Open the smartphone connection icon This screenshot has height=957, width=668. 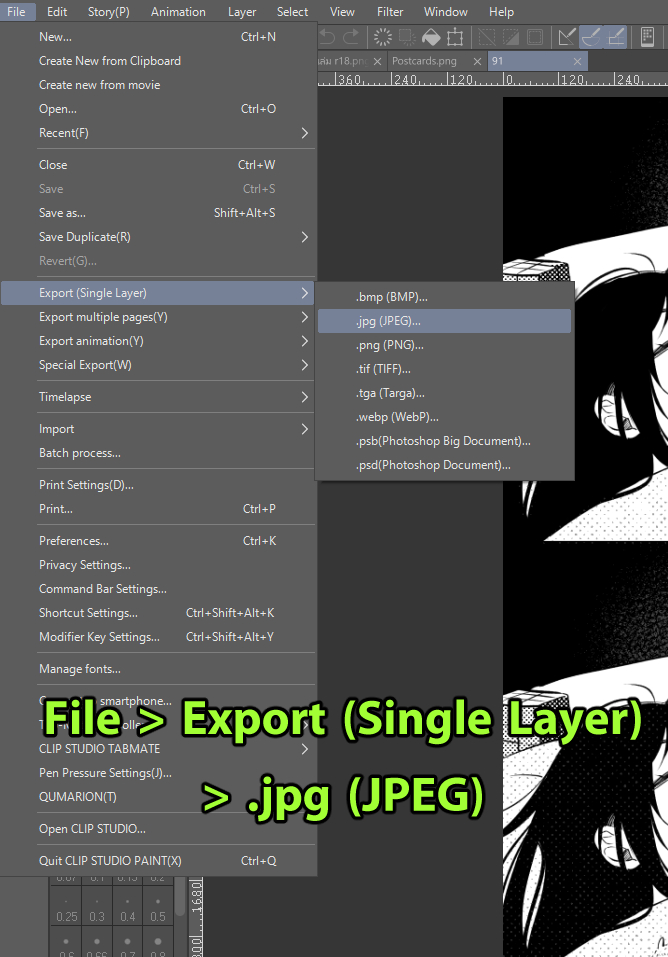646,38
